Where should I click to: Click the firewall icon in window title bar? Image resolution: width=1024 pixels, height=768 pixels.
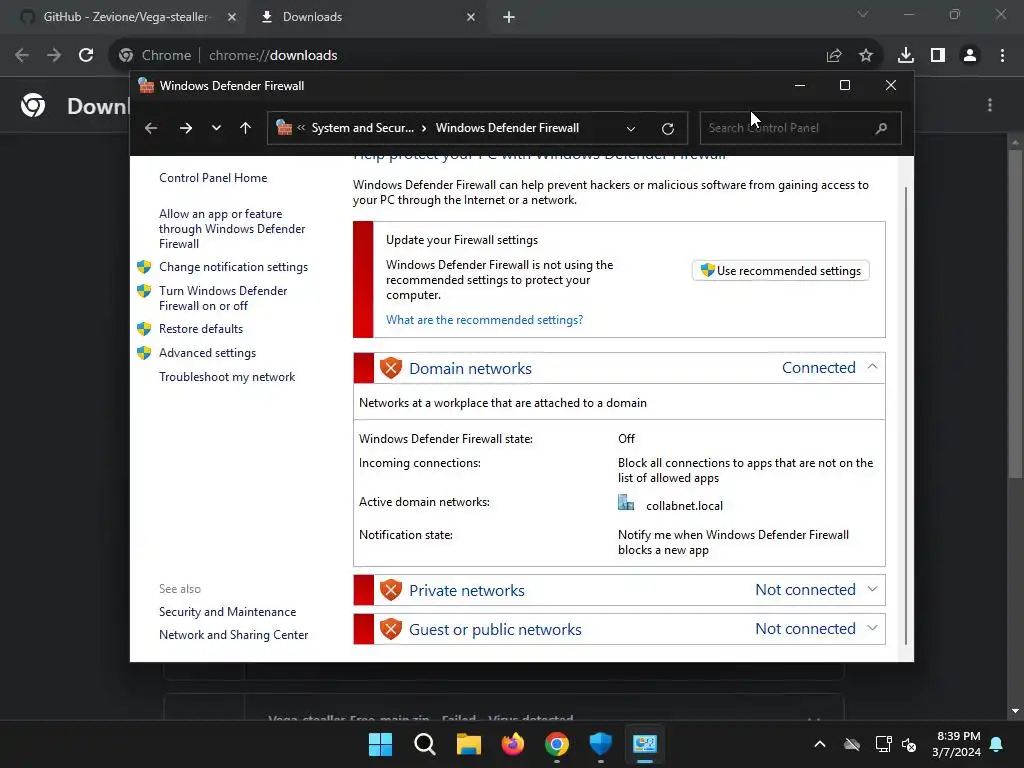pos(146,86)
